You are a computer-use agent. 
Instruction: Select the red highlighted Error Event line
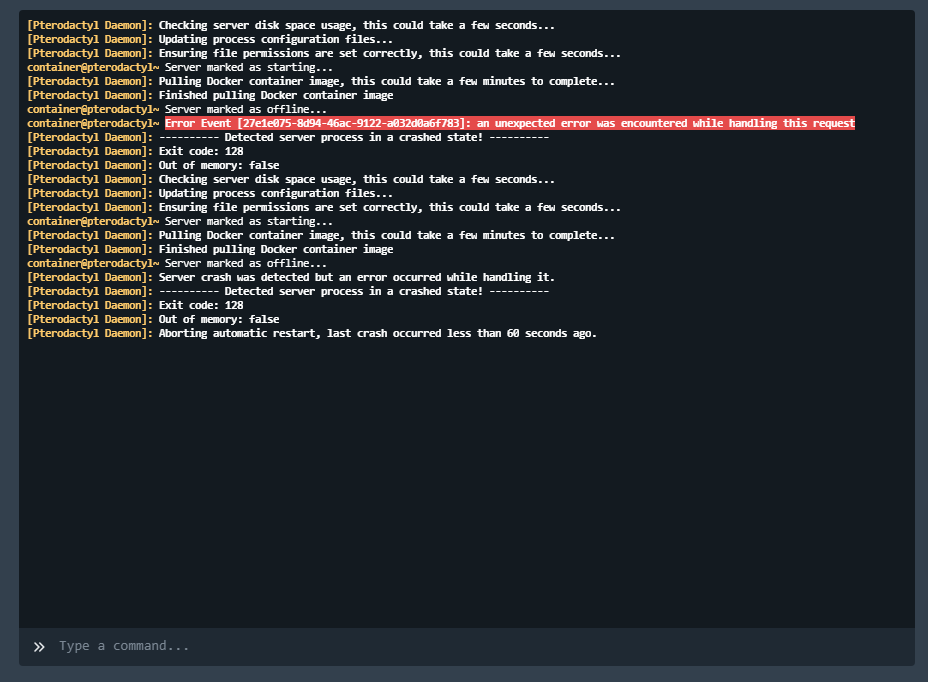tap(510, 123)
